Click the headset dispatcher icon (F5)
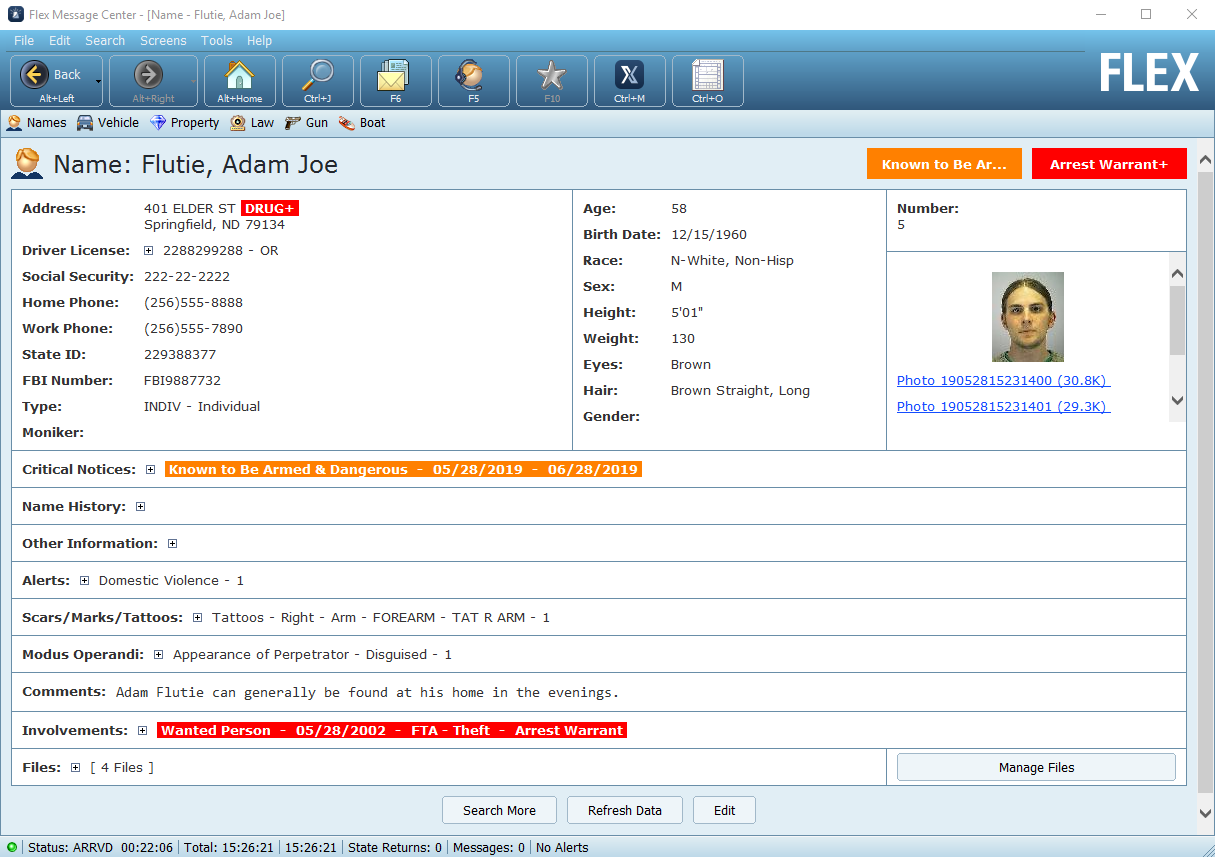Image resolution: width=1215 pixels, height=857 pixels. [x=474, y=80]
